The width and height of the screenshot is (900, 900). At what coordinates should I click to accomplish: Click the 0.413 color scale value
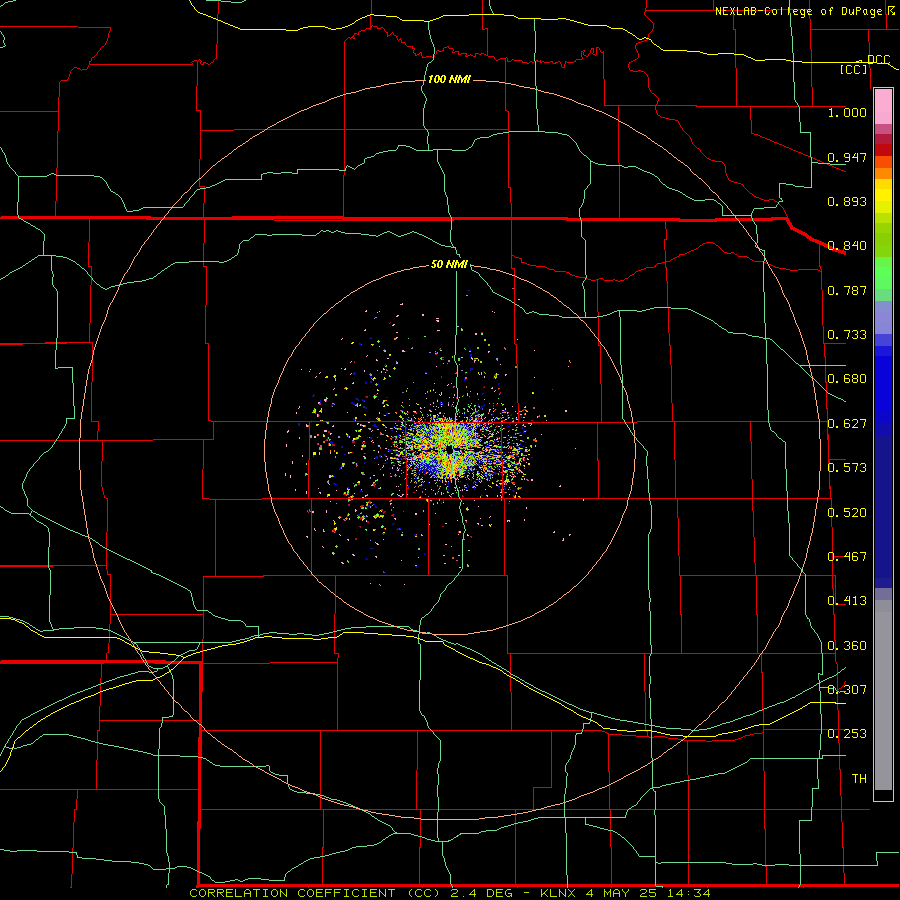coord(847,601)
